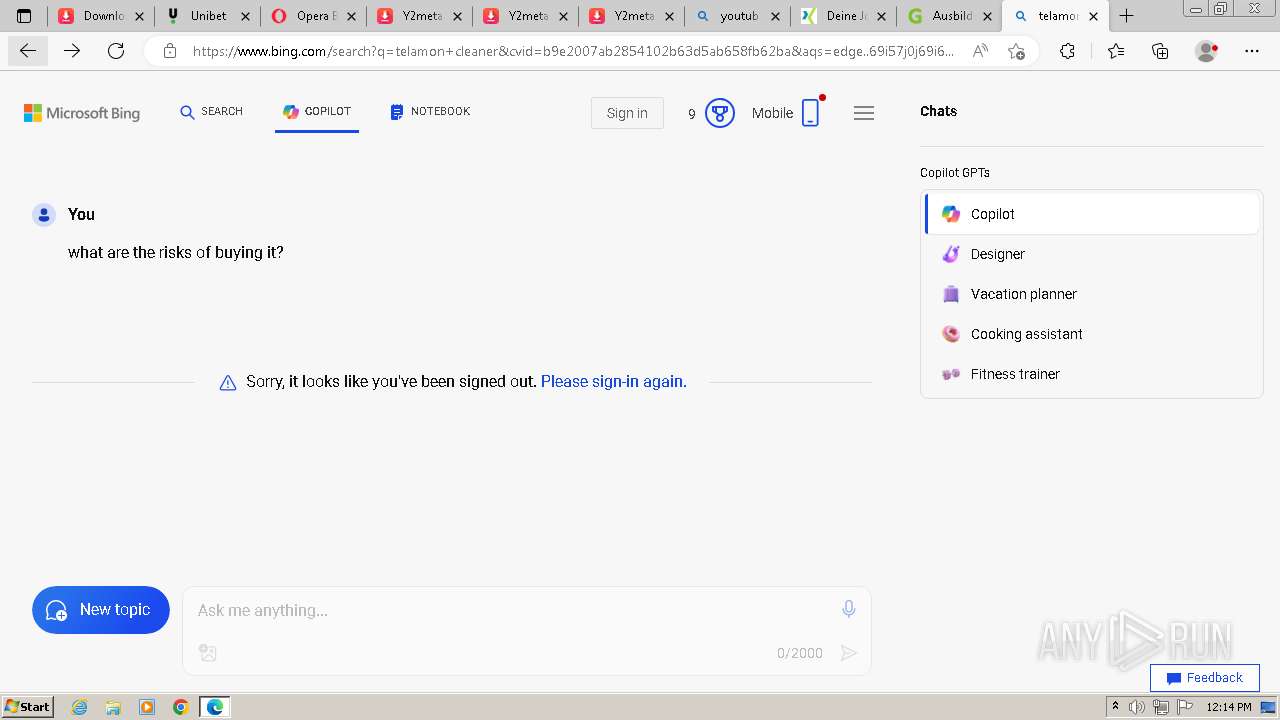This screenshot has width=1280, height=720.
Task: Click the Sign in button
Action: (x=627, y=113)
